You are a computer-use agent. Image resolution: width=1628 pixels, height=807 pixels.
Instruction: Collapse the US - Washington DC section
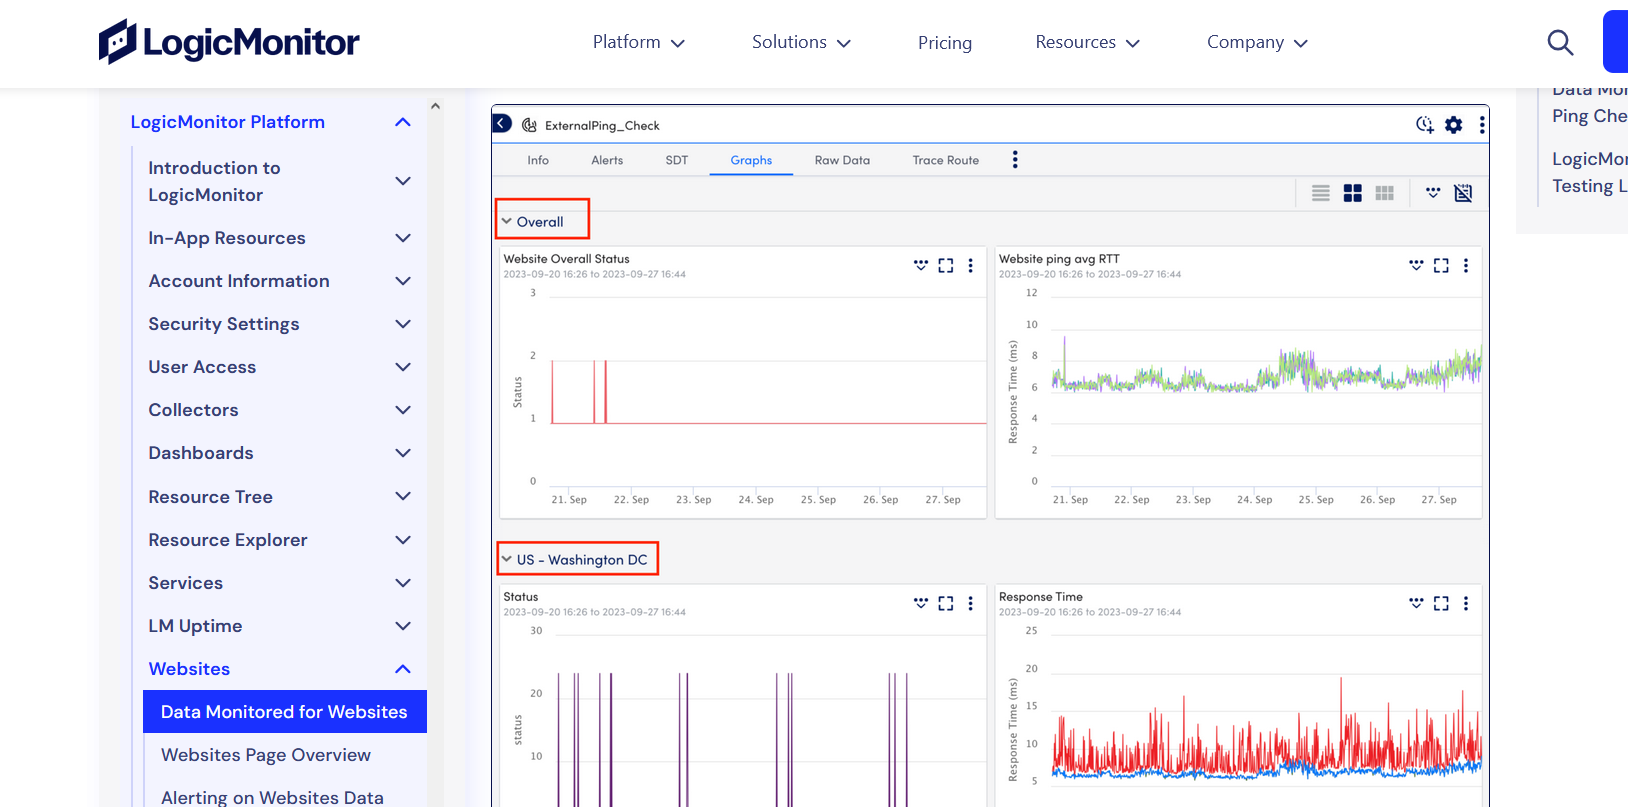point(507,559)
